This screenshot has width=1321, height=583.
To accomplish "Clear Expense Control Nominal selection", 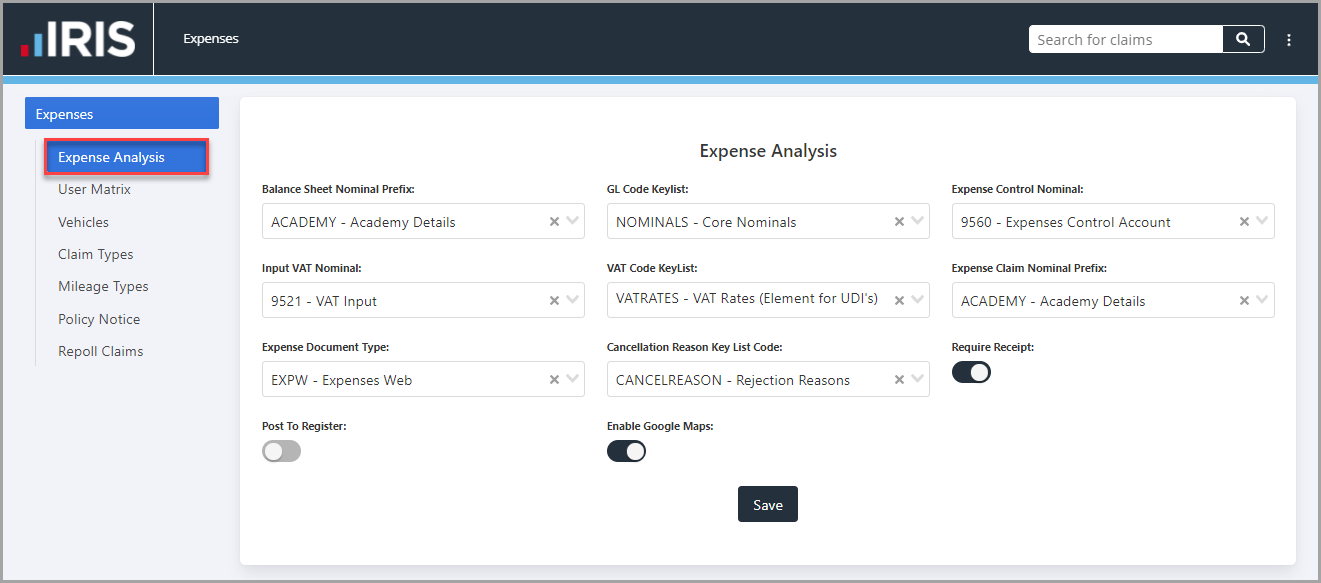I will pyautogui.click(x=1244, y=222).
